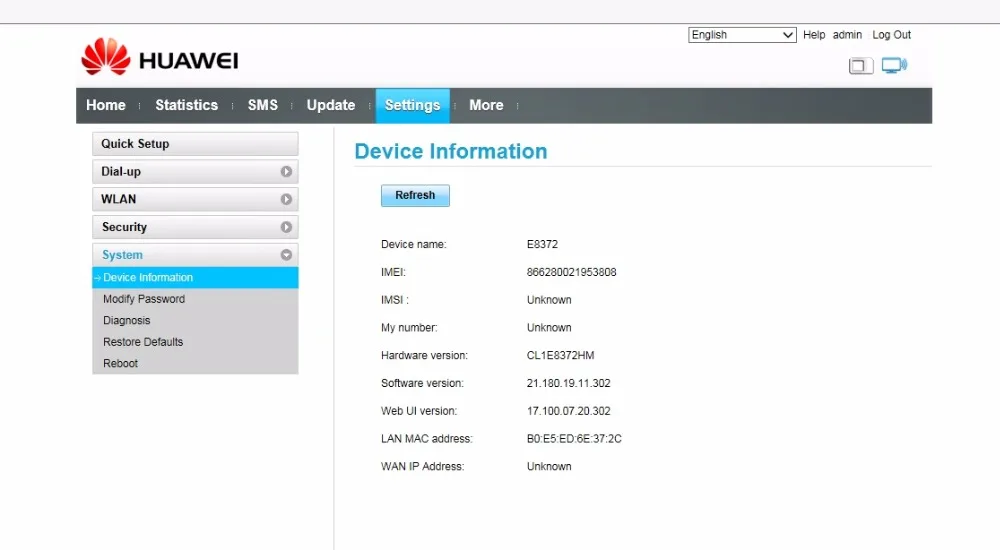Click the Device name label
The image size is (1000, 550).
point(414,244)
